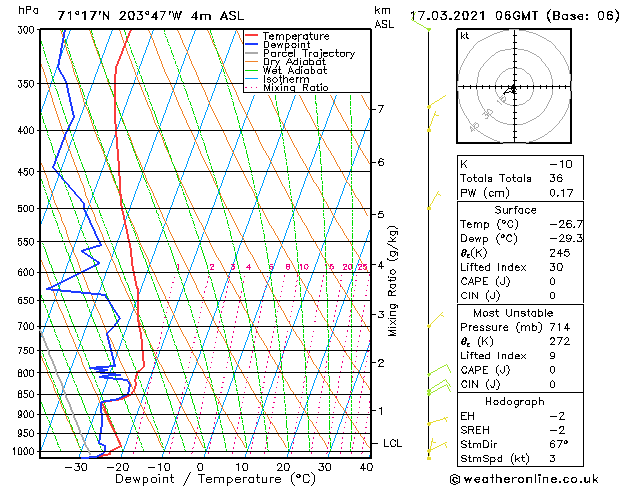Screen dimensions: 629x486
Task: Click the 5 km altitude label
Action: point(381,215)
